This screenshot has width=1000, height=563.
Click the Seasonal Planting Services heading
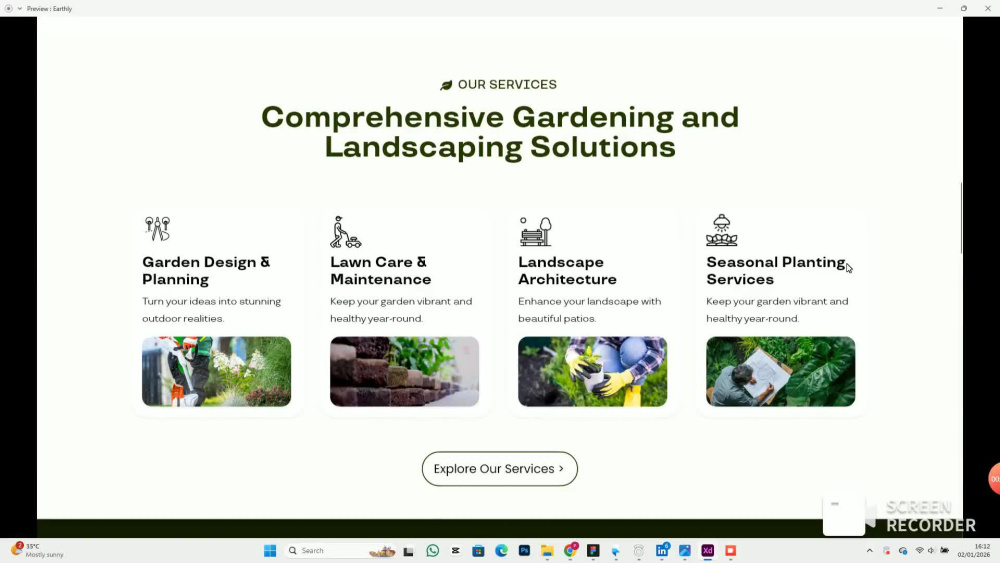pos(776,271)
